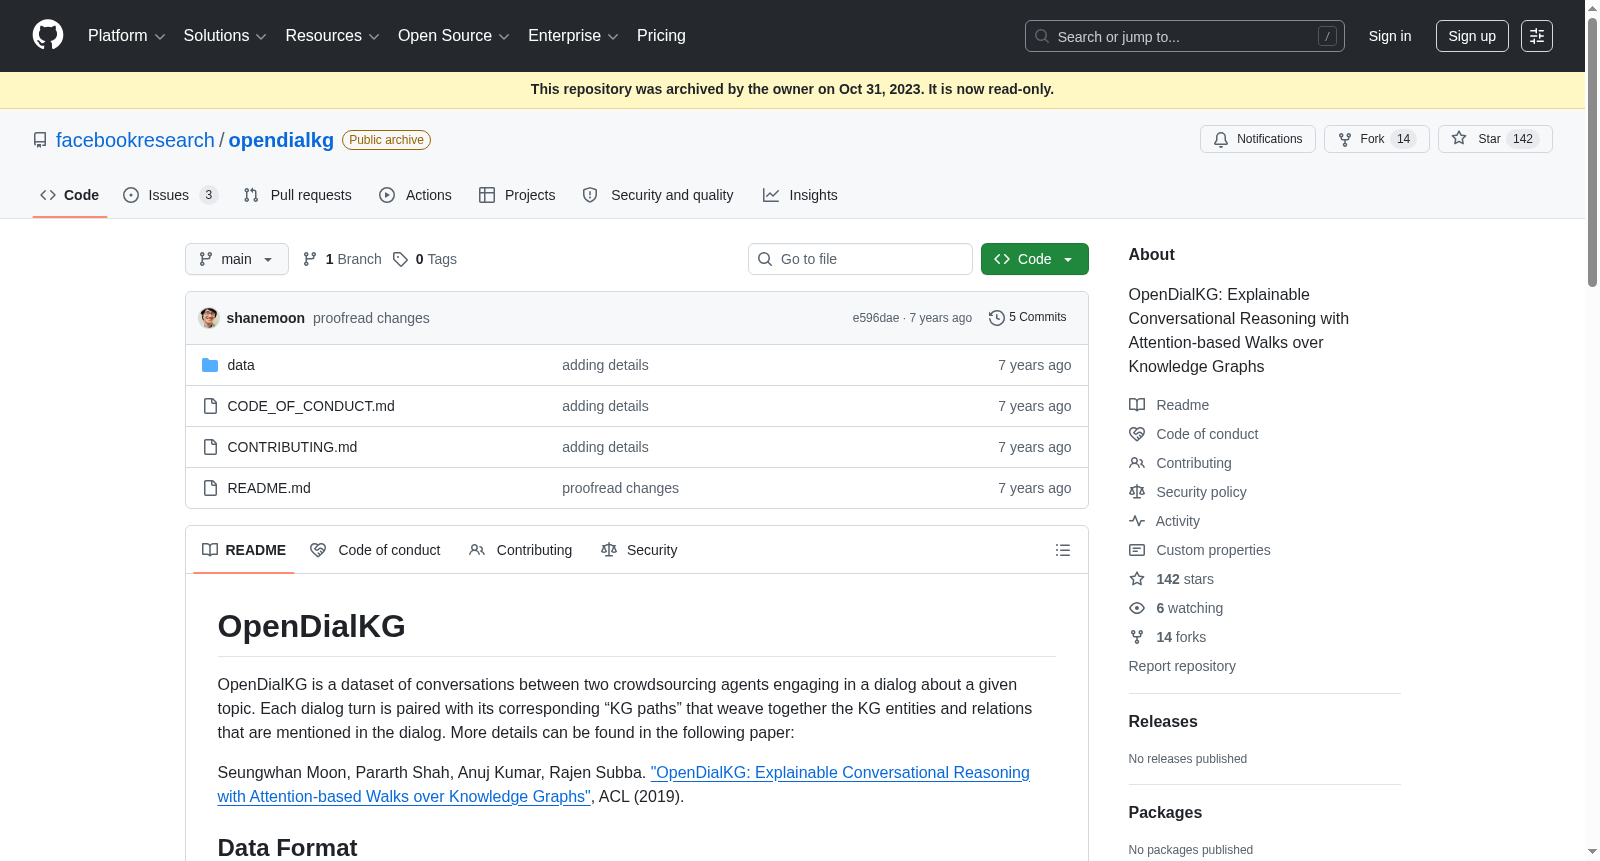This screenshot has width=1600, height=861.
Task: Click the file icon beside README.md
Action: click(x=210, y=488)
